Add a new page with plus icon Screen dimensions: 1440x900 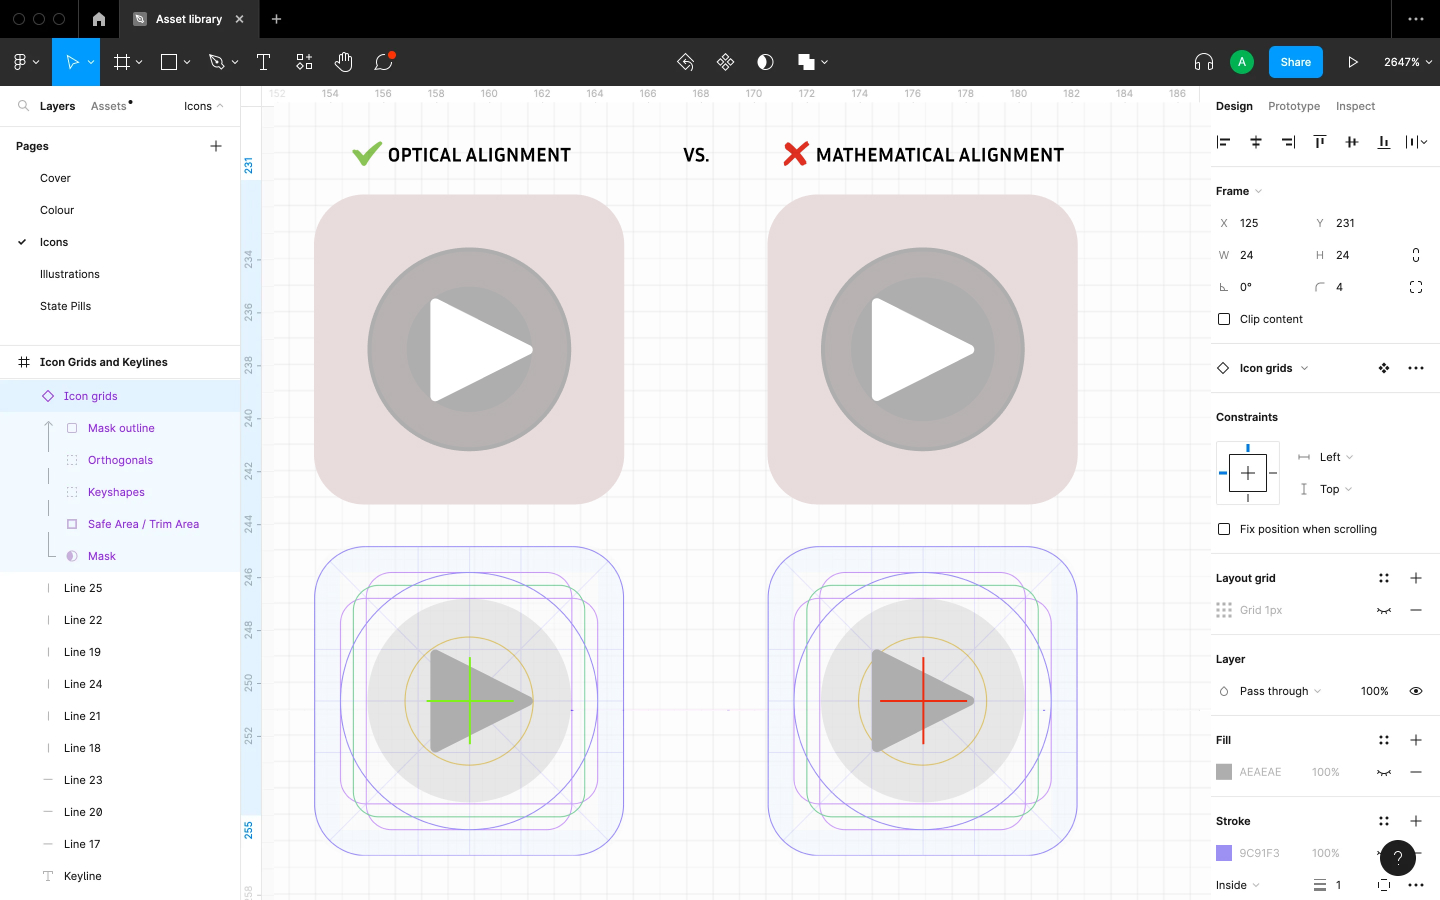[215, 146]
